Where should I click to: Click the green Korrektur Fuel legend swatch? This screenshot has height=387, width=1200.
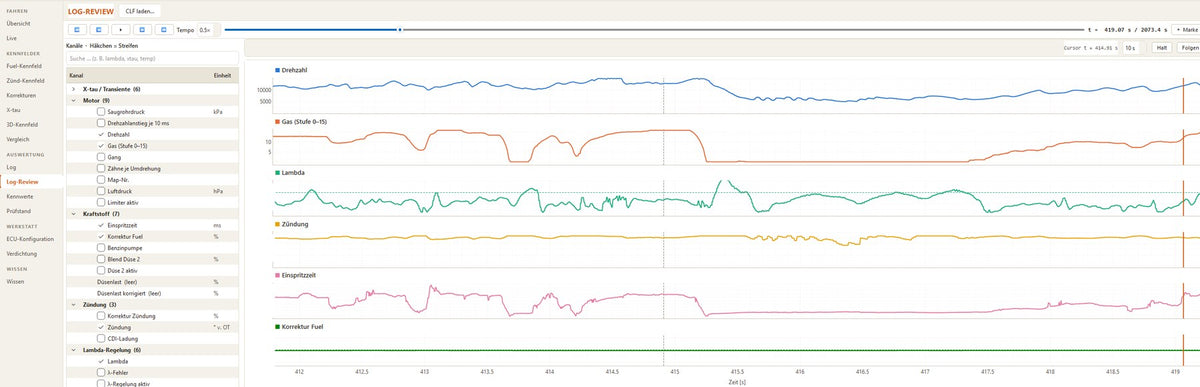click(277, 327)
